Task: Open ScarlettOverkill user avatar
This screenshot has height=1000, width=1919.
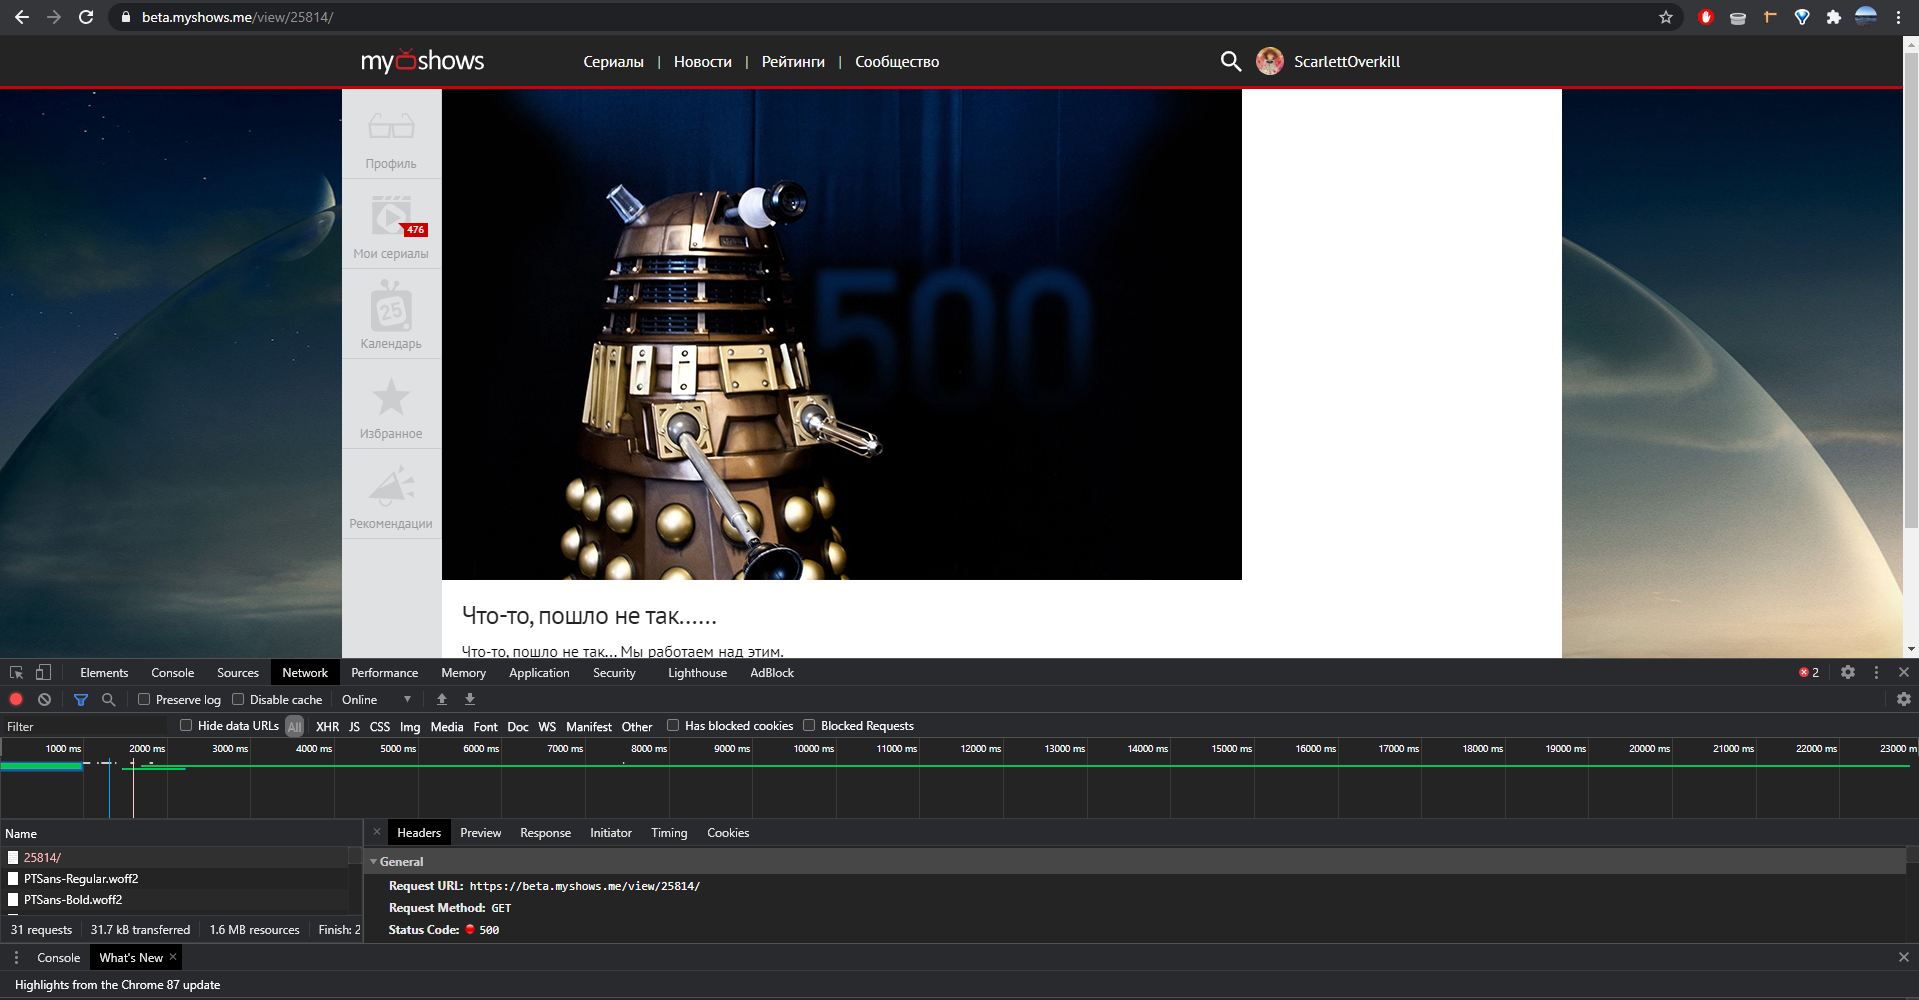Action: point(1270,61)
